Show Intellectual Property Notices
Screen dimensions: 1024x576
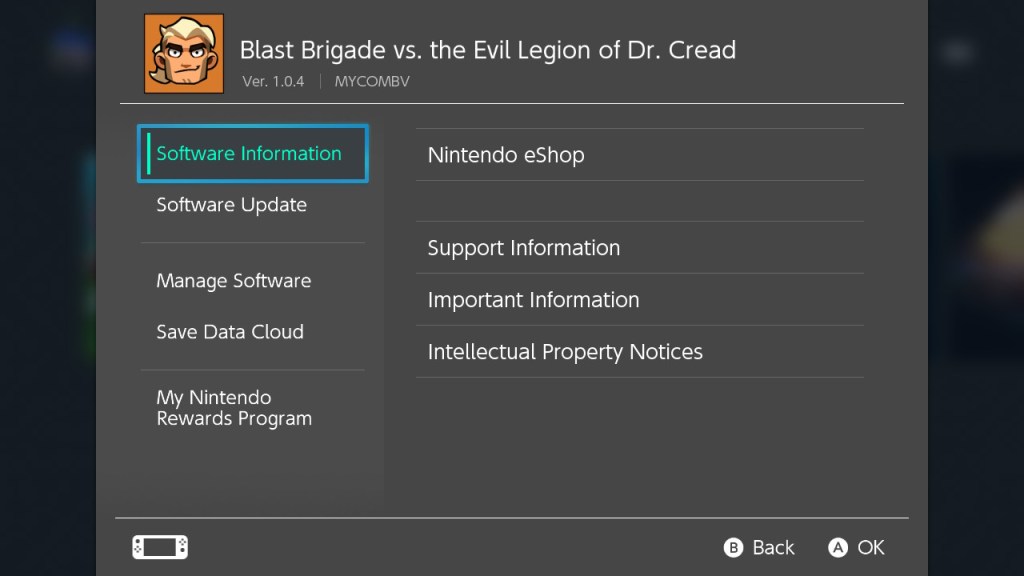point(565,352)
